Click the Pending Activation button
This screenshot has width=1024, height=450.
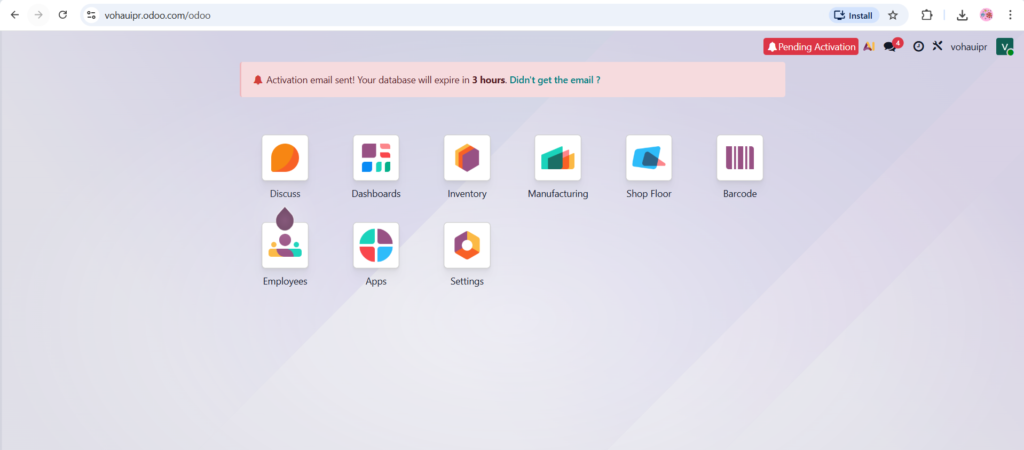(x=811, y=47)
